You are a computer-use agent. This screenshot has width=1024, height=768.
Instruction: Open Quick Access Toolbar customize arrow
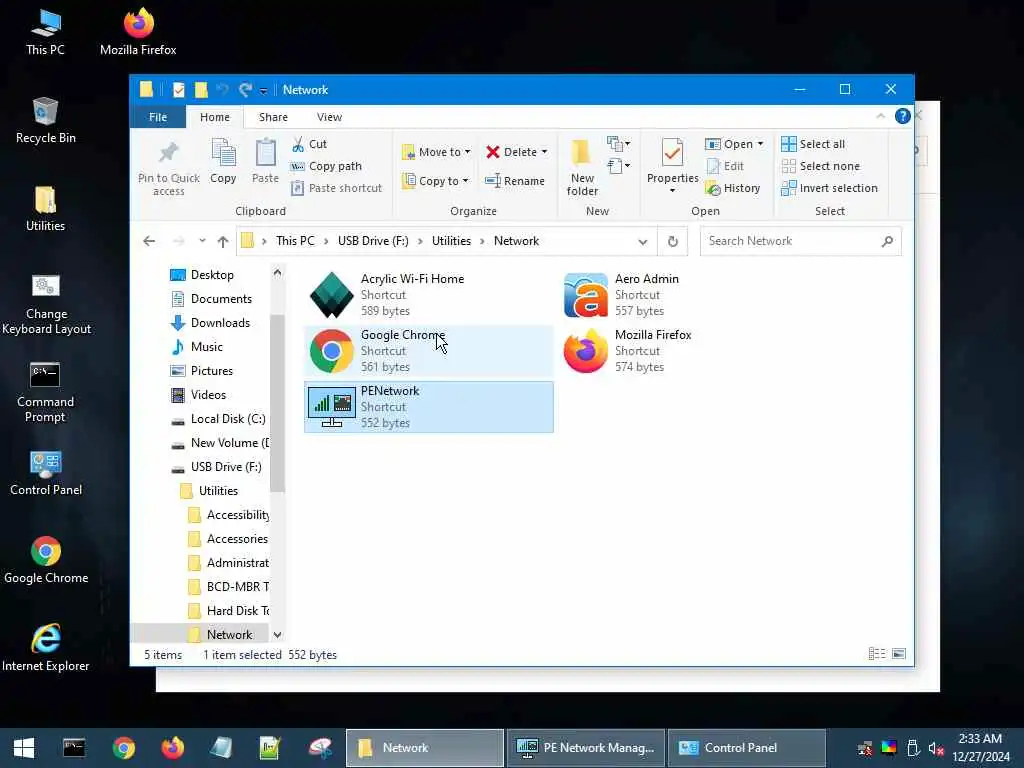(263, 91)
